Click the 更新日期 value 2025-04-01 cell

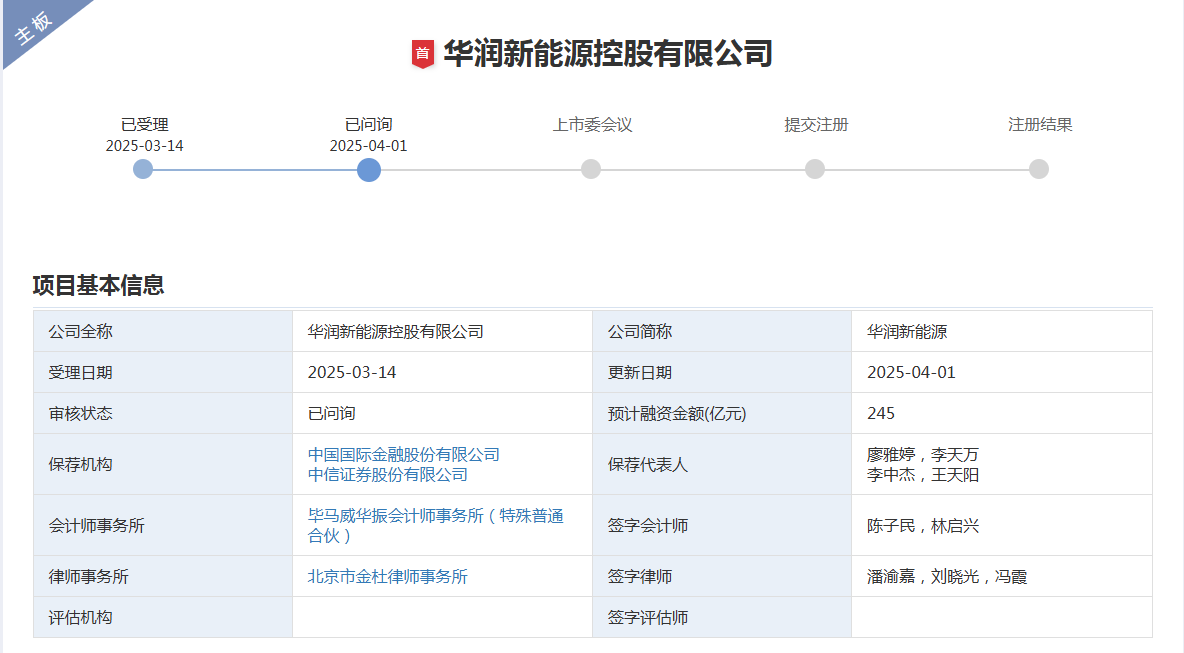click(x=911, y=372)
